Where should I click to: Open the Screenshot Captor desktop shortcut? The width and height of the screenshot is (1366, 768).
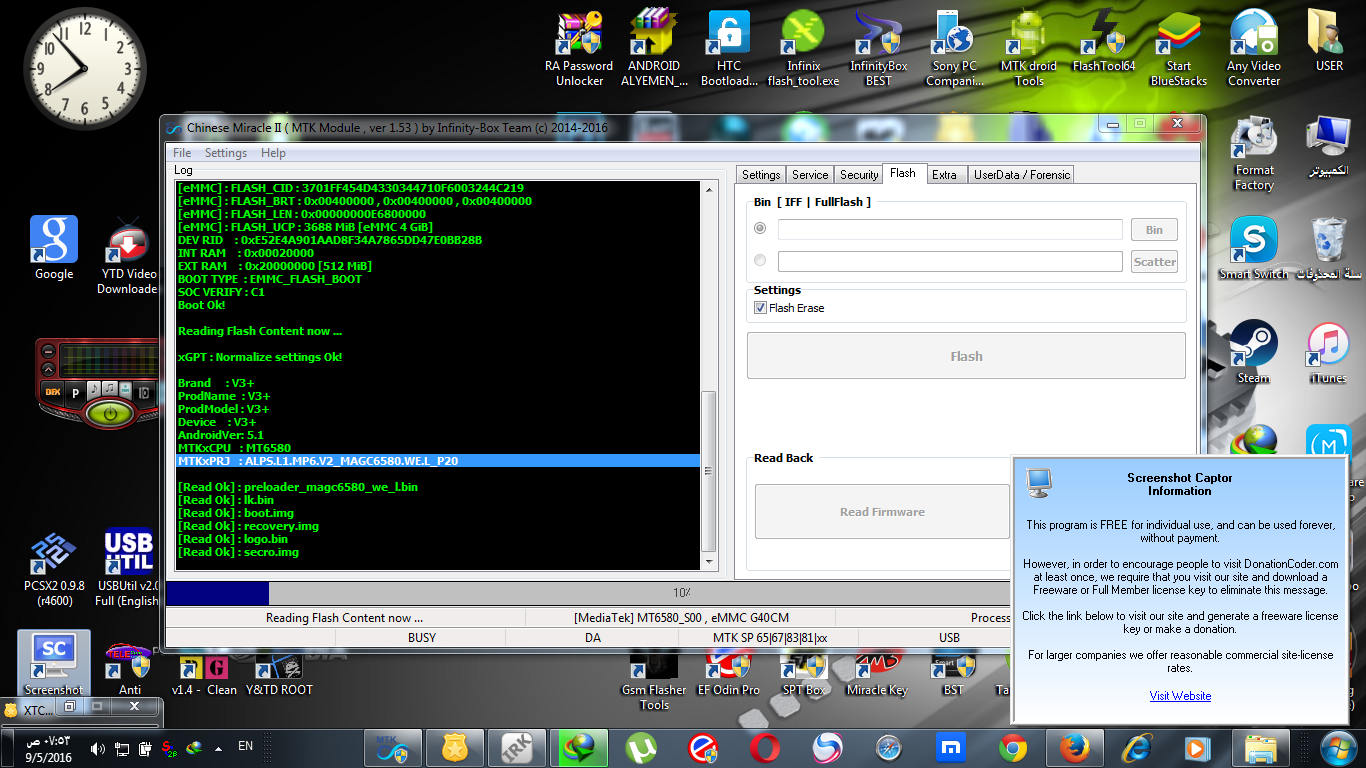[x=54, y=663]
